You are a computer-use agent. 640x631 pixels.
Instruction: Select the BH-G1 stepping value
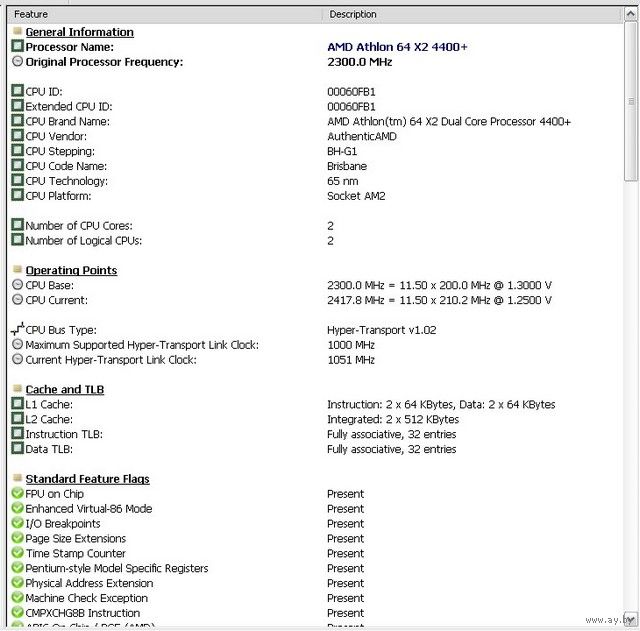(x=342, y=151)
